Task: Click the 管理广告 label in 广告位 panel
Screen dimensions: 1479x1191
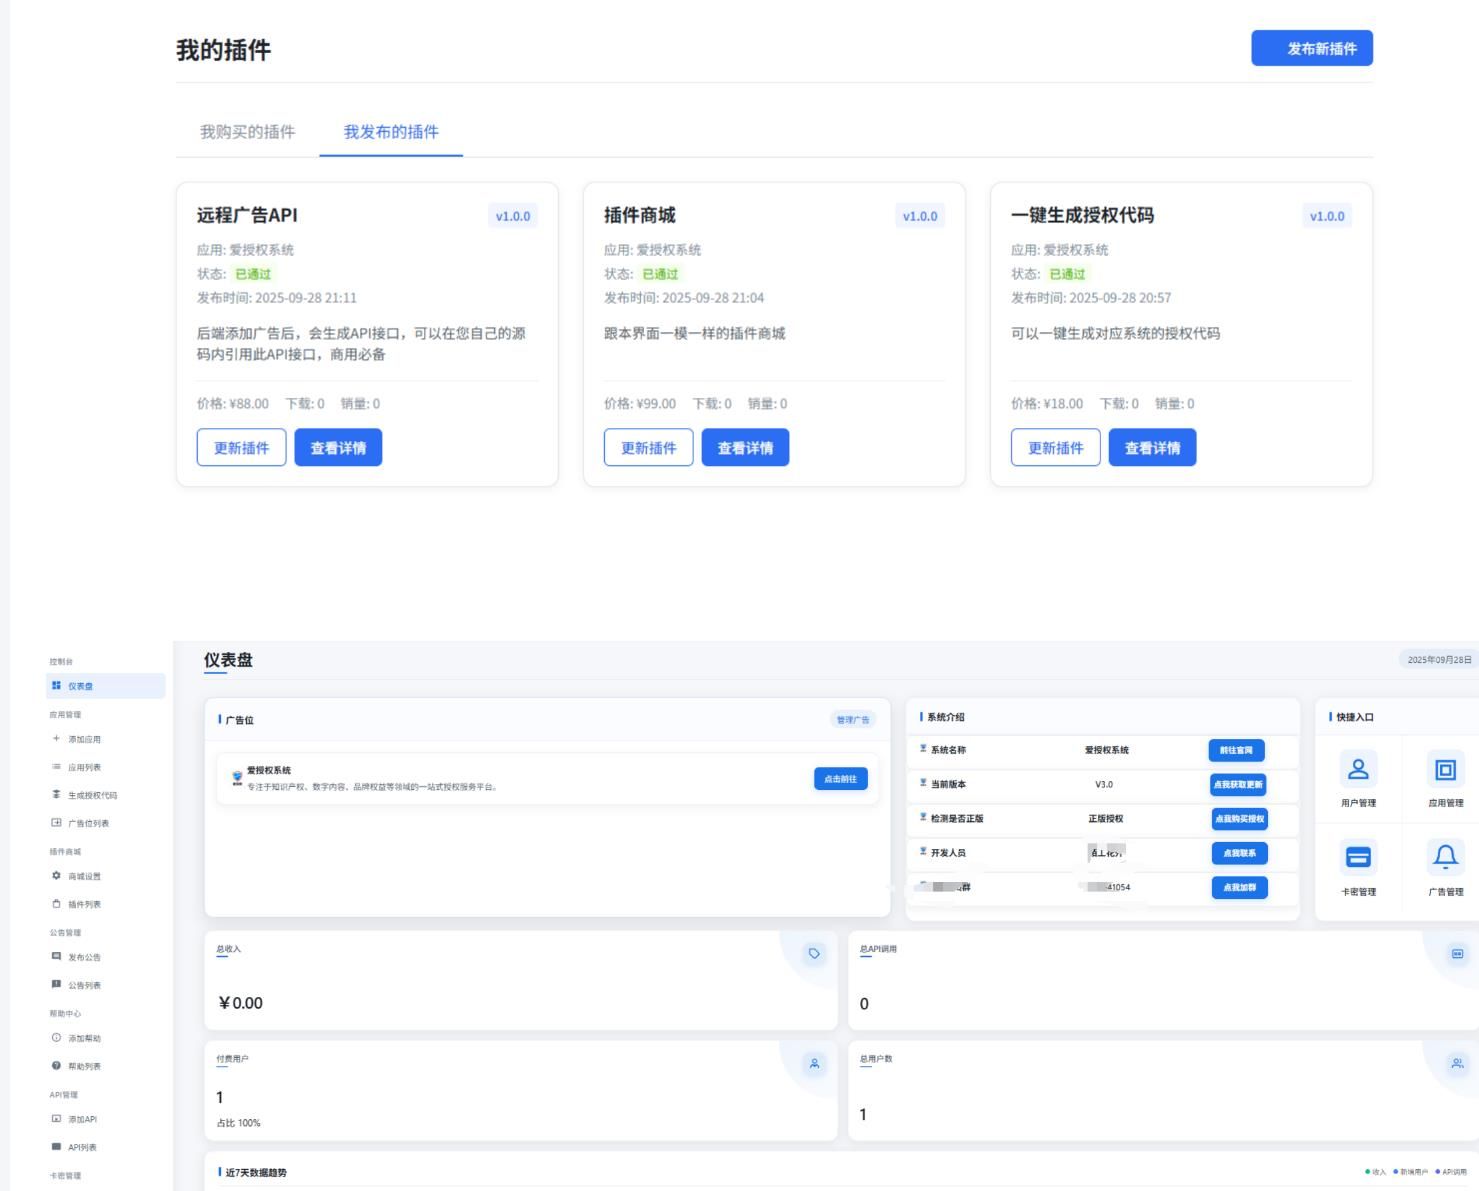Action: click(851, 718)
